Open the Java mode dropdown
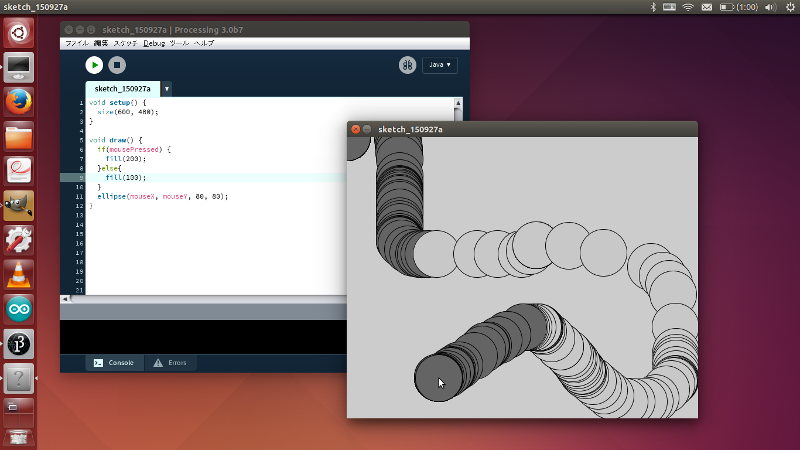Image resolution: width=800 pixels, height=450 pixels. pos(440,65)
